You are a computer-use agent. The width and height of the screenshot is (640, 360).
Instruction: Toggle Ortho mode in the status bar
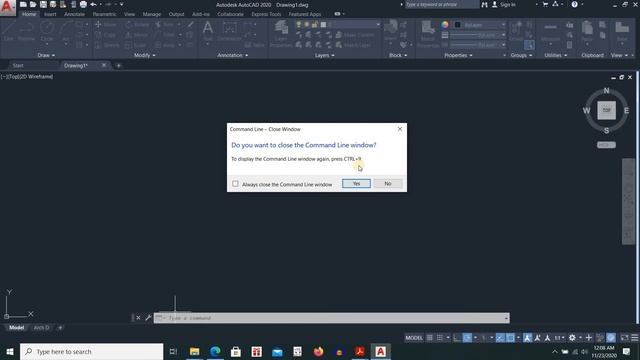[x=457, y=338]
